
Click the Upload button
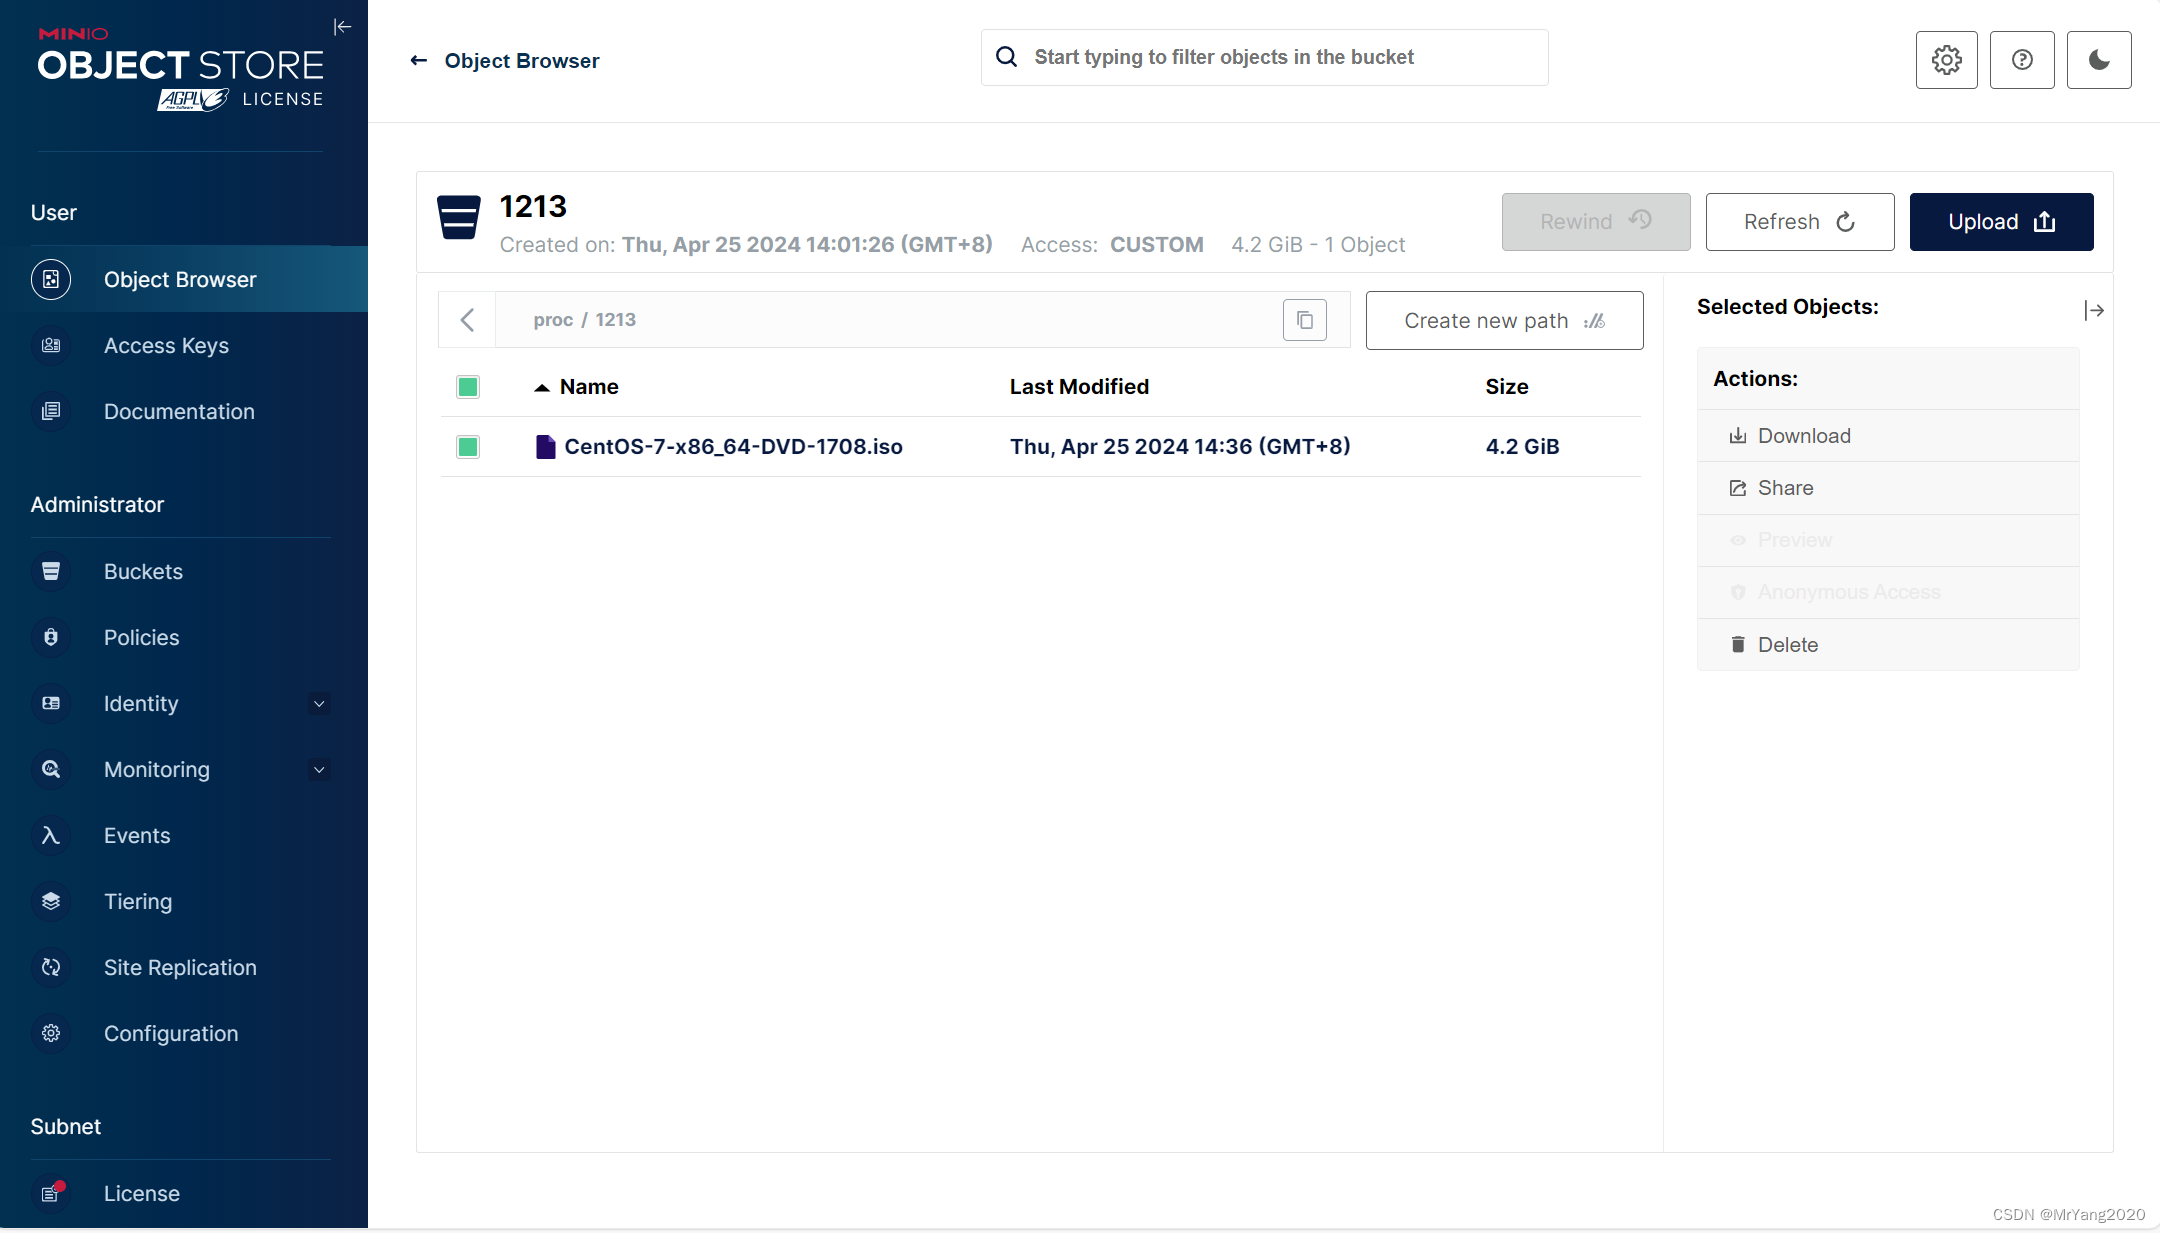(x=2000, y=222)
